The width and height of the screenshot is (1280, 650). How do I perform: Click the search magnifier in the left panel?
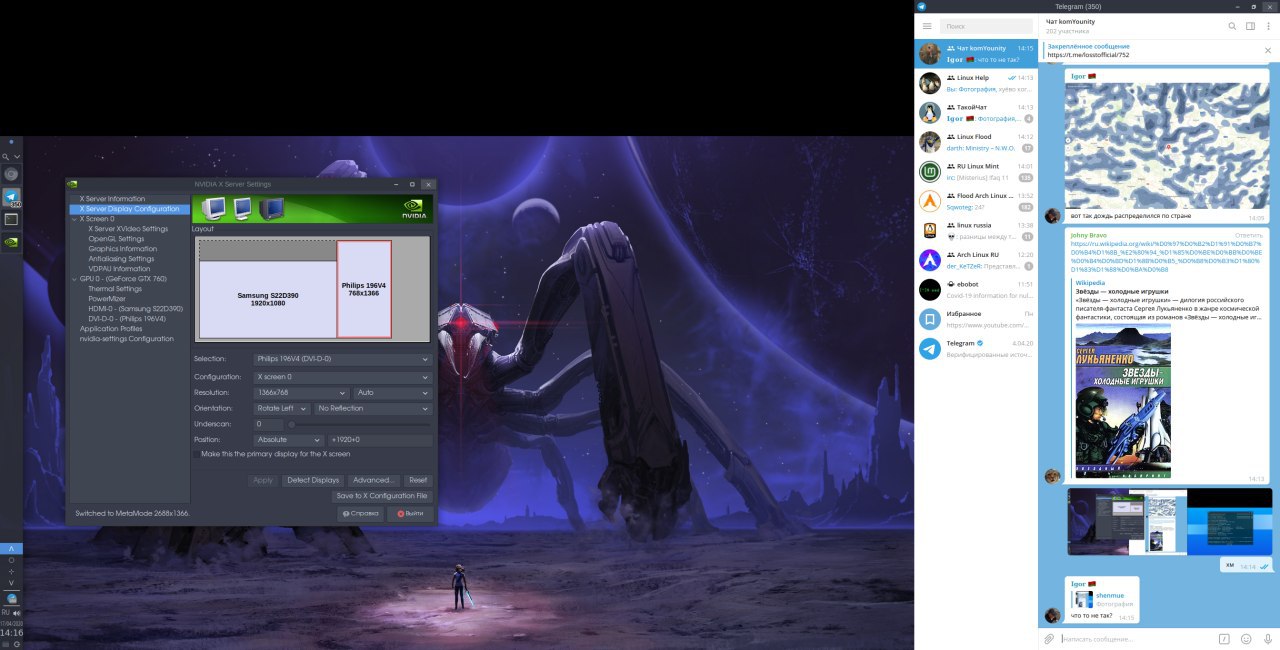pyautogui.click(x=6, y=157)
